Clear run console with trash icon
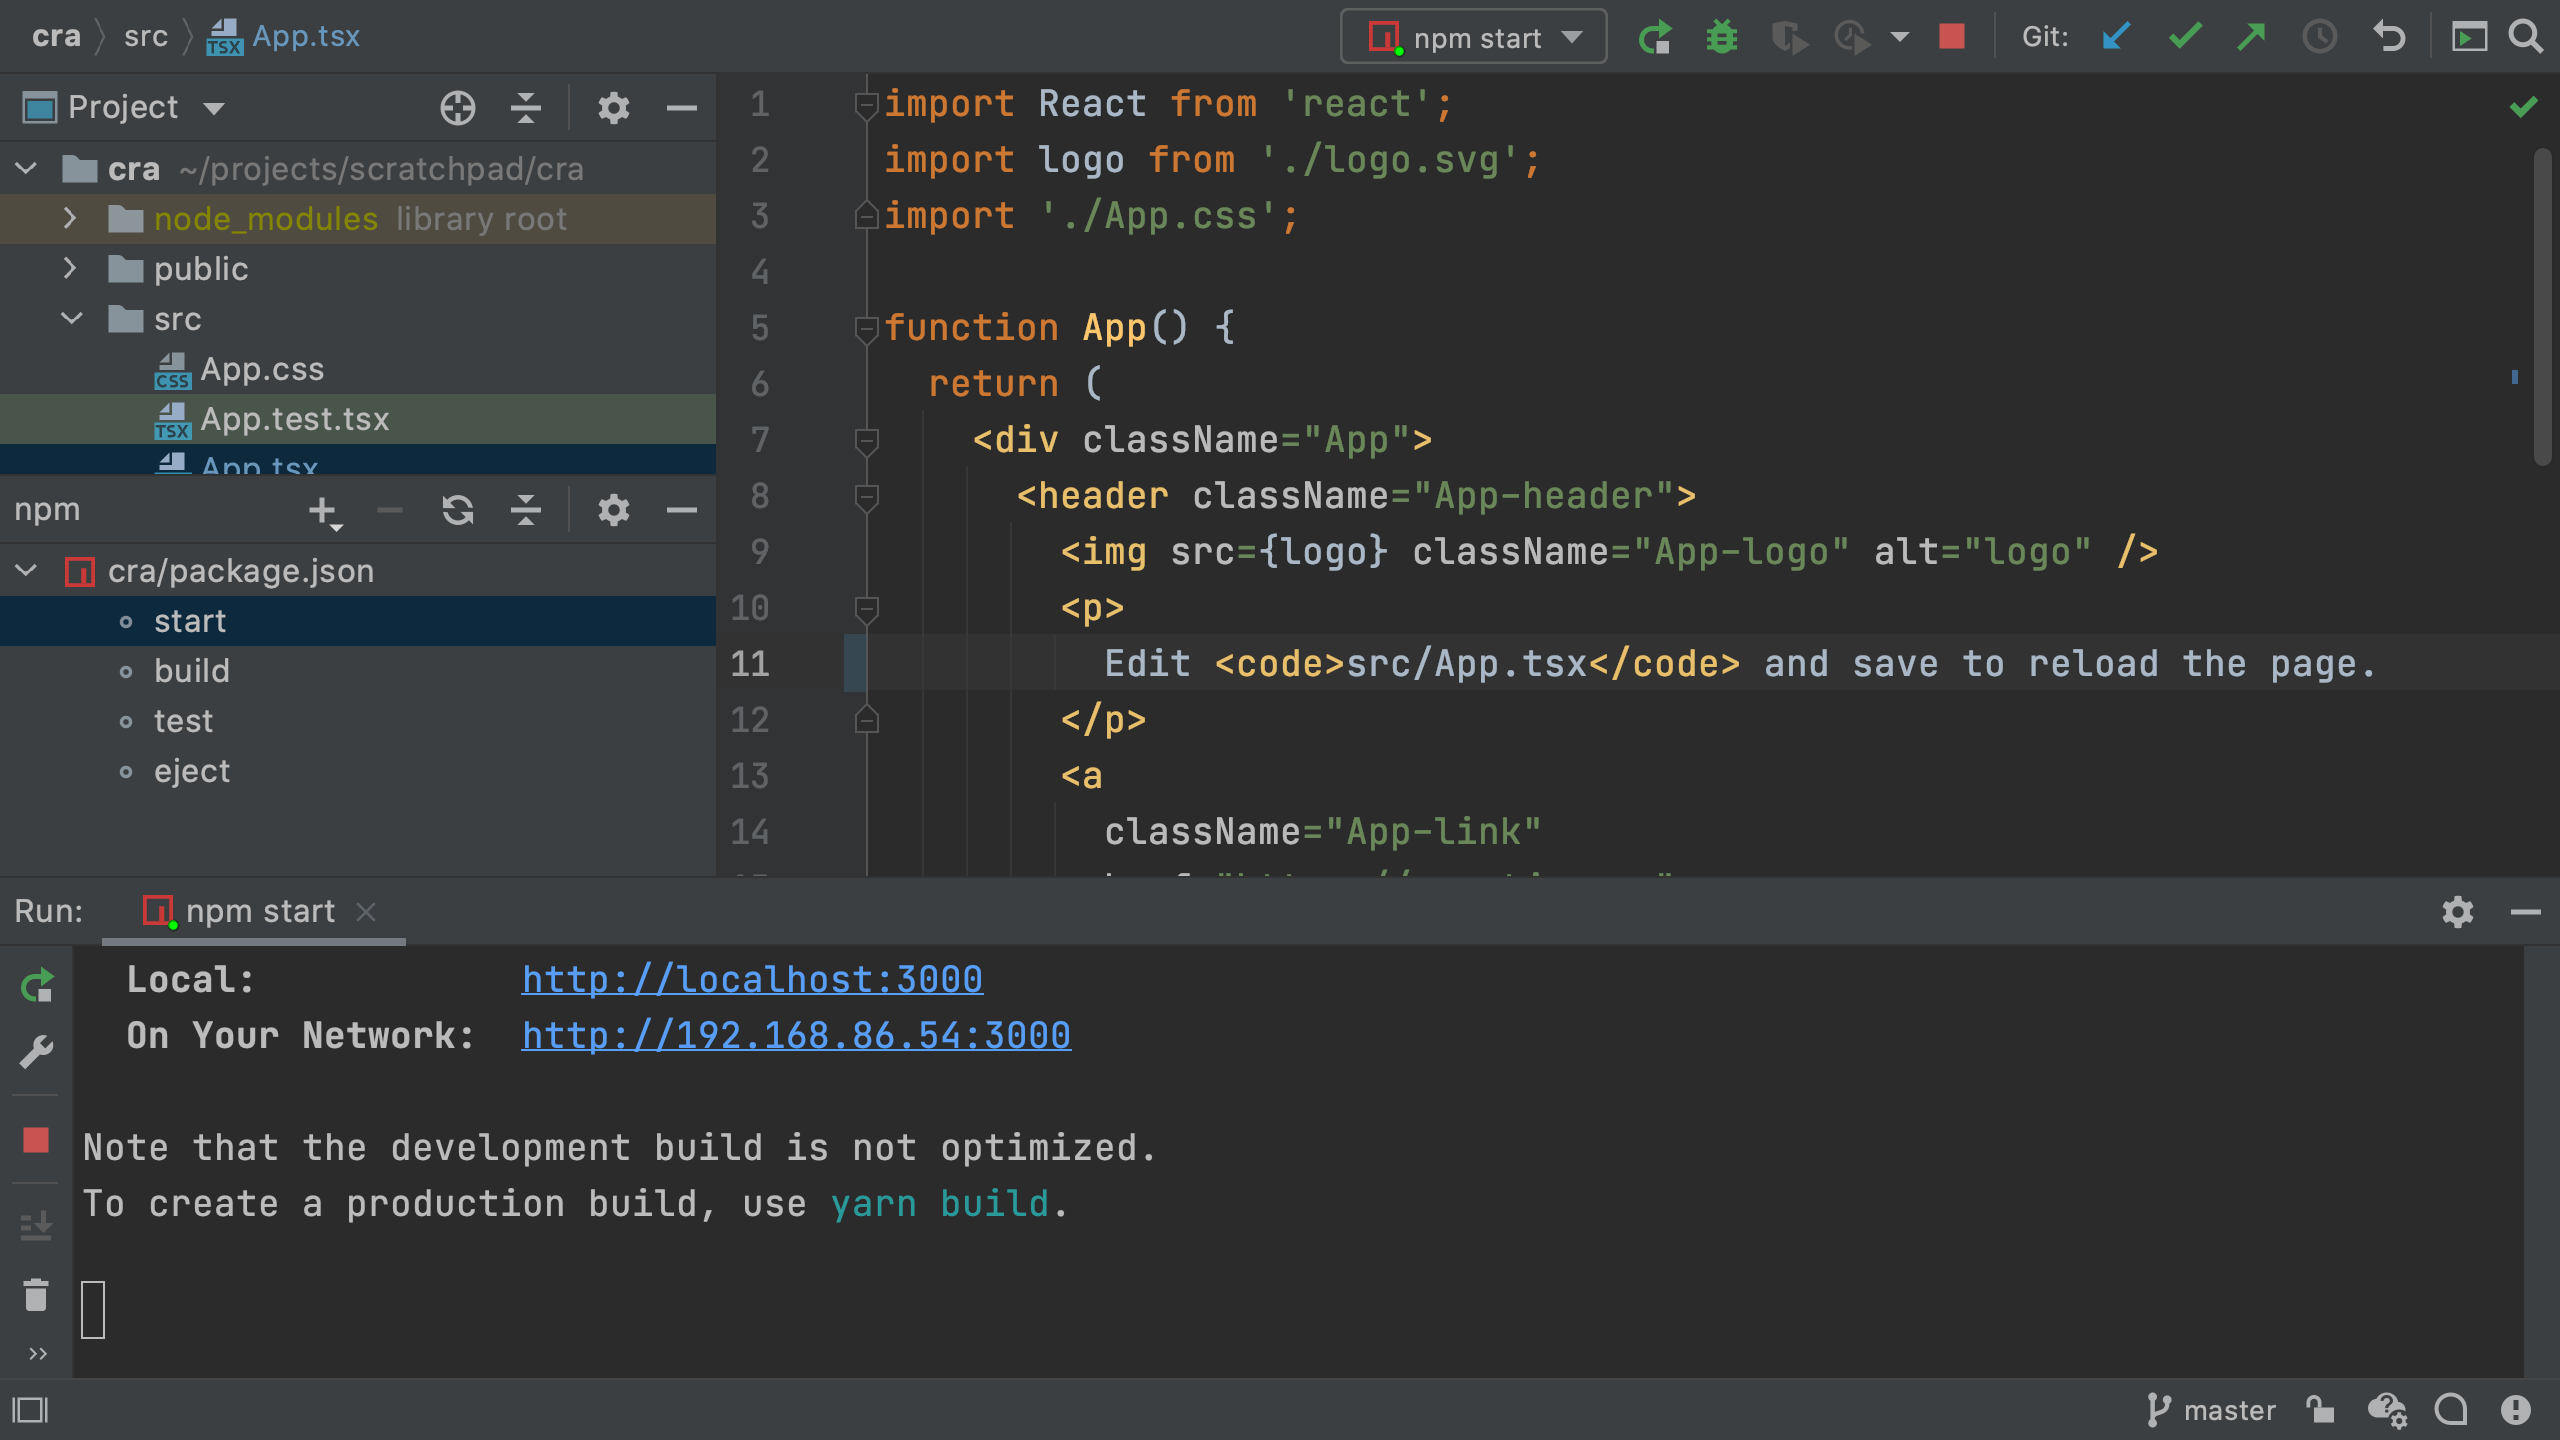This screenshot has height=1440, width=2560. (x=36, y=1295)
